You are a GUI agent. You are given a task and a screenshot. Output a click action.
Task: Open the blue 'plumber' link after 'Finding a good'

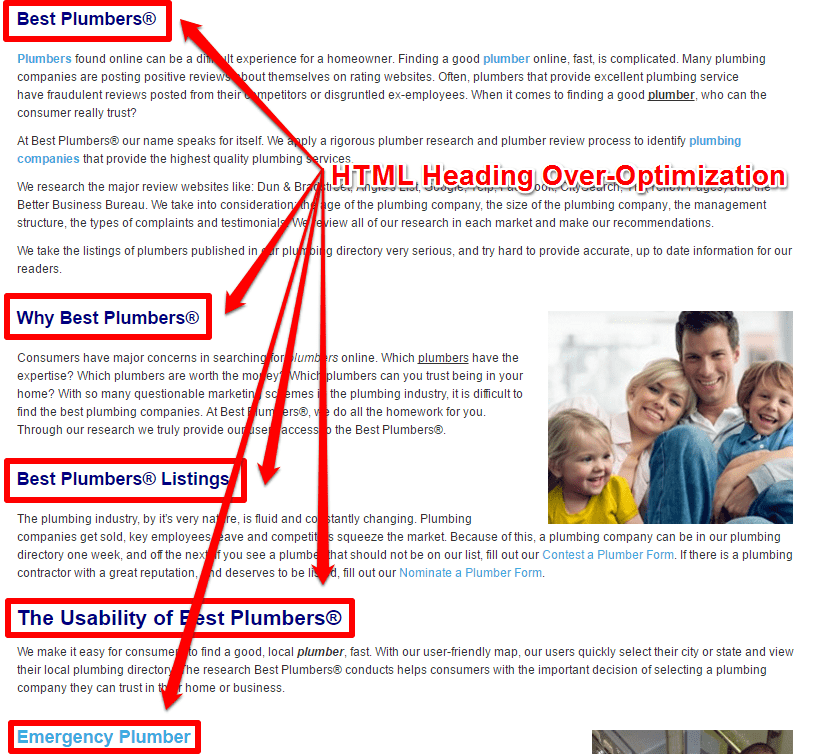506,59
